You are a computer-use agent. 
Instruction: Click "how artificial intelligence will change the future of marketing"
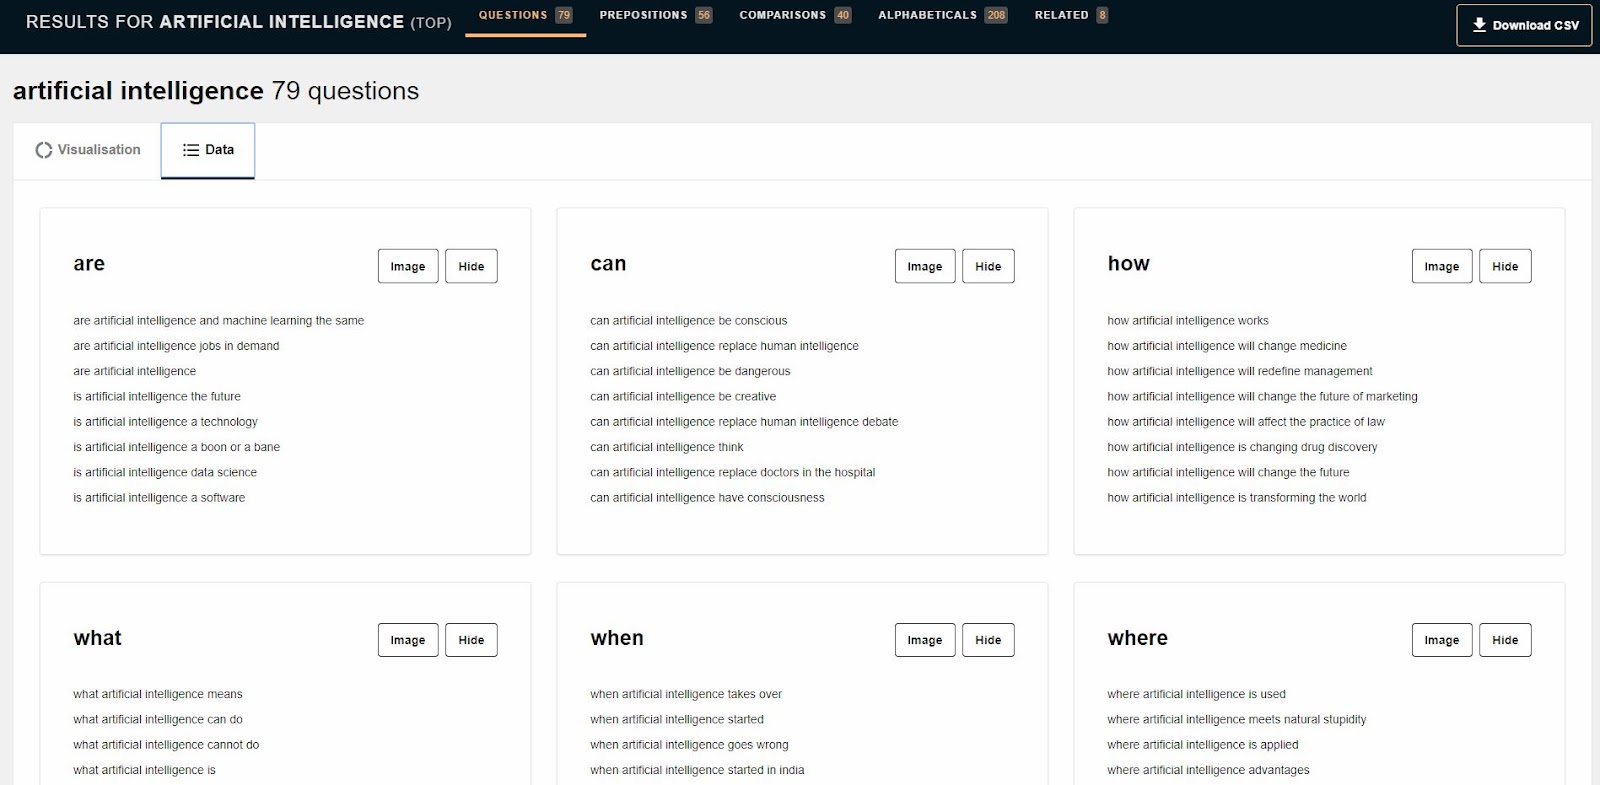(x=1262, y=397)
